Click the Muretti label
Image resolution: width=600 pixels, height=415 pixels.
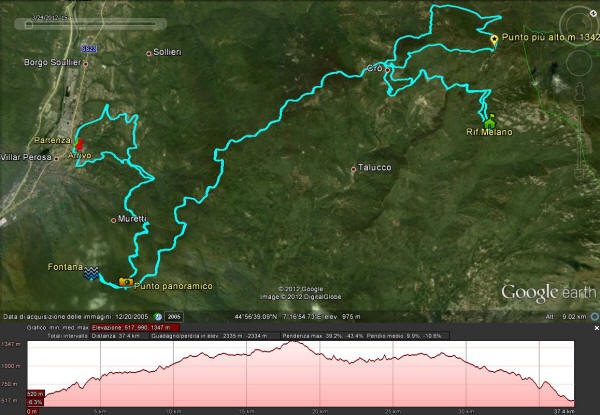[132, 219]
